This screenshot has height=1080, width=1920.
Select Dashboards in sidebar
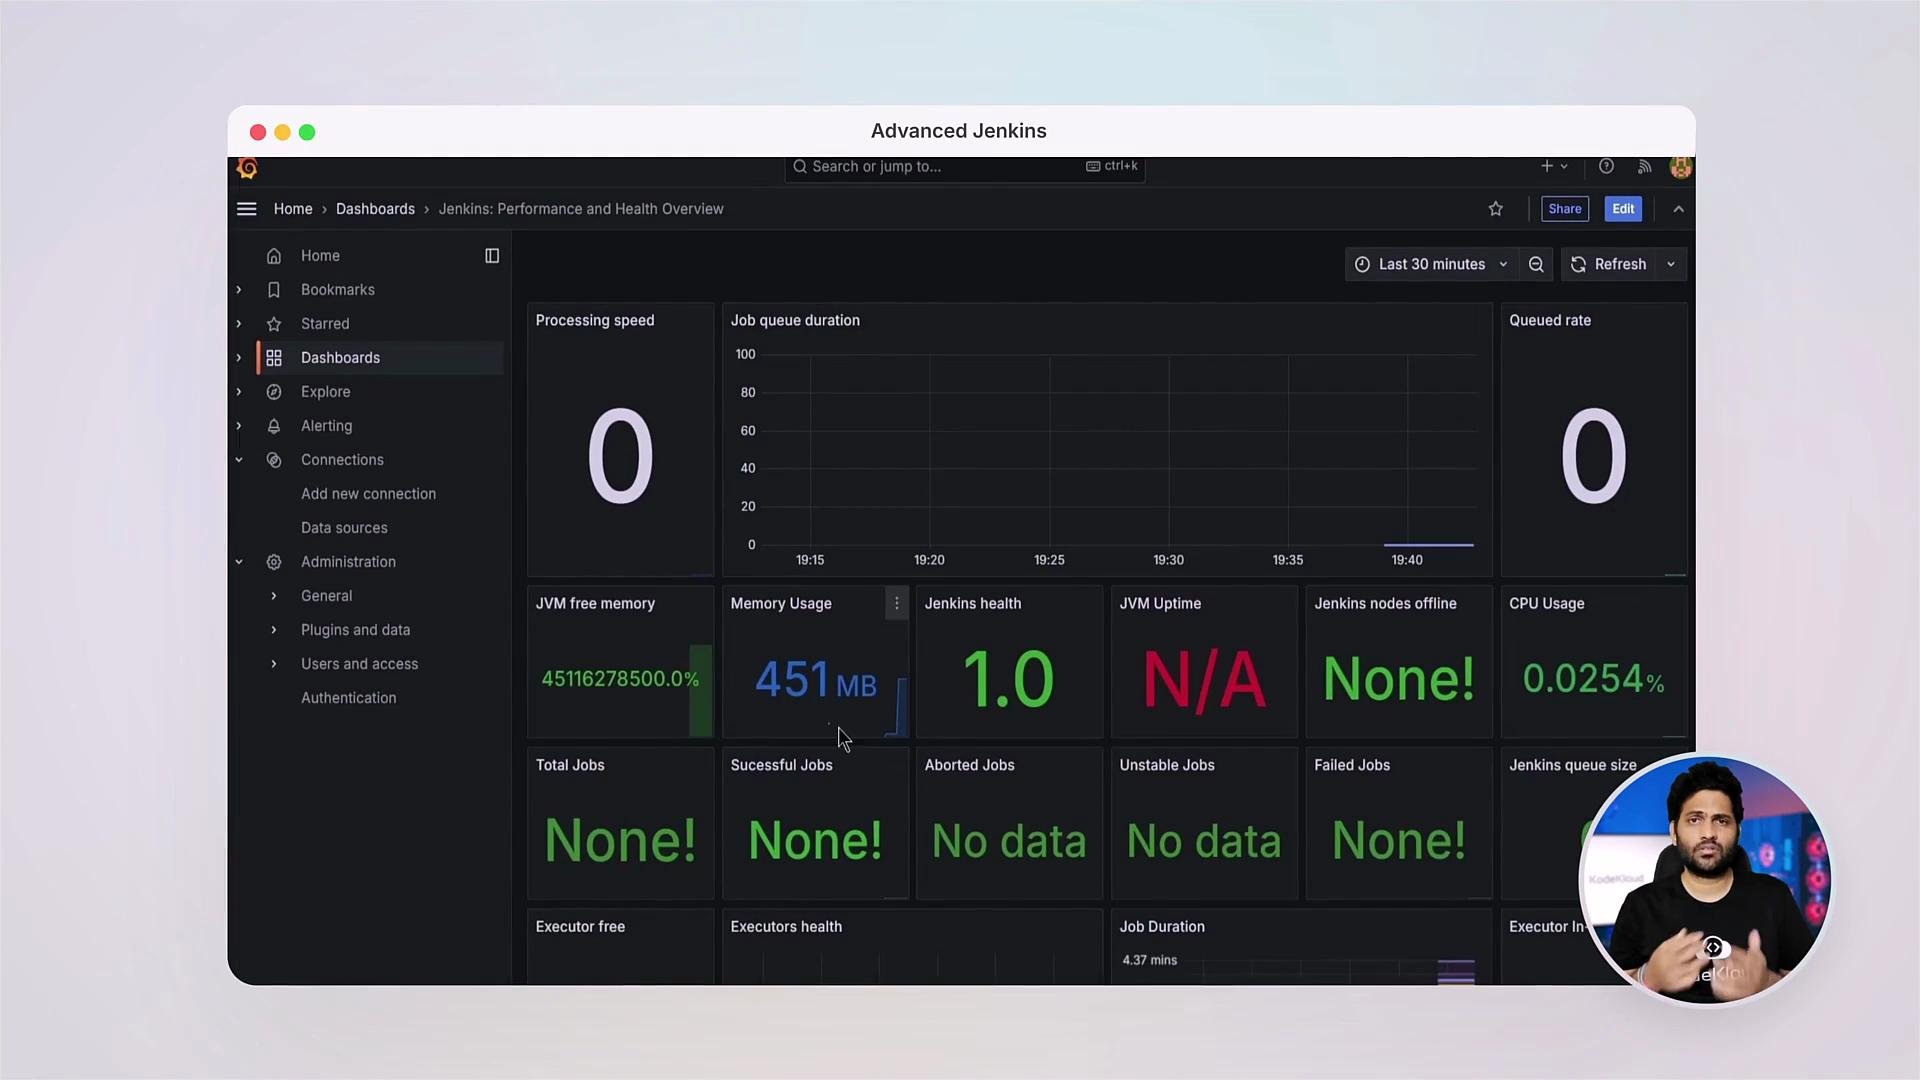340,358
